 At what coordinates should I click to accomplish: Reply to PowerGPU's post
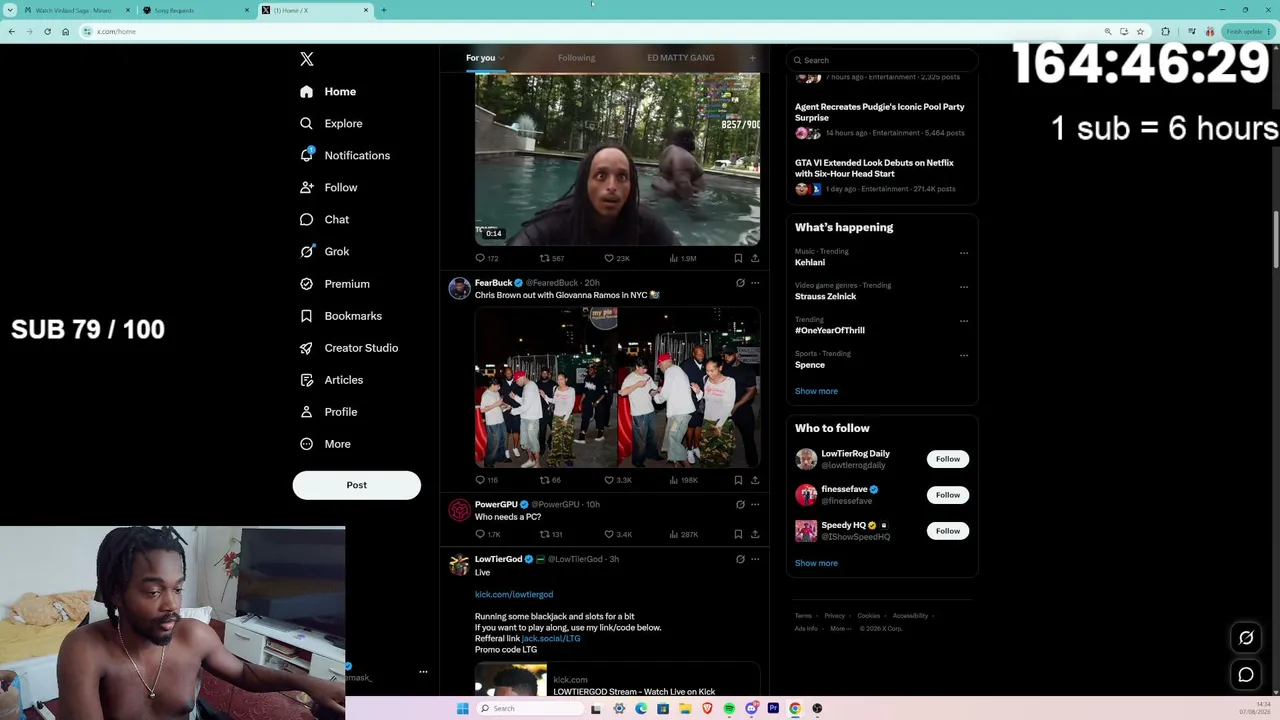pyautogui.click(x=487, y=534)
